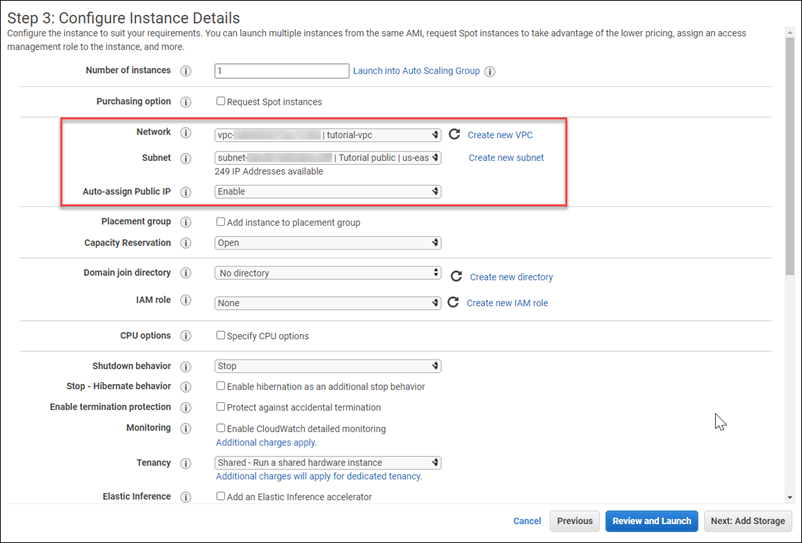The image size is (802, 543).
Task: Click the info icon beside Number of instances
Action: click(185, 72)
